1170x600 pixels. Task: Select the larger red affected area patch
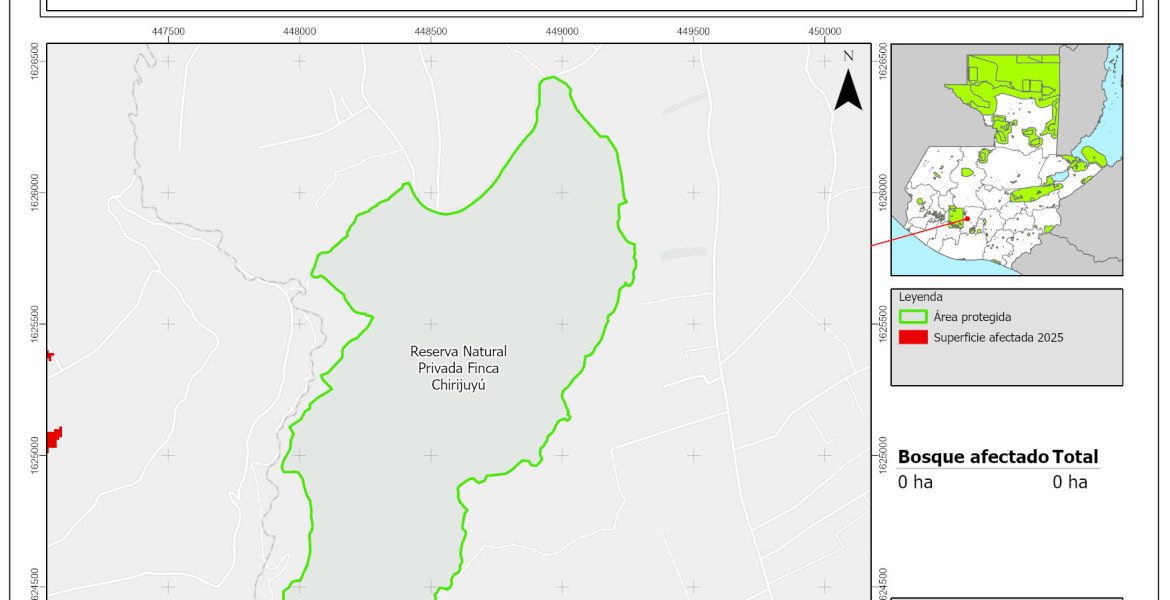(x=53, y=438)
